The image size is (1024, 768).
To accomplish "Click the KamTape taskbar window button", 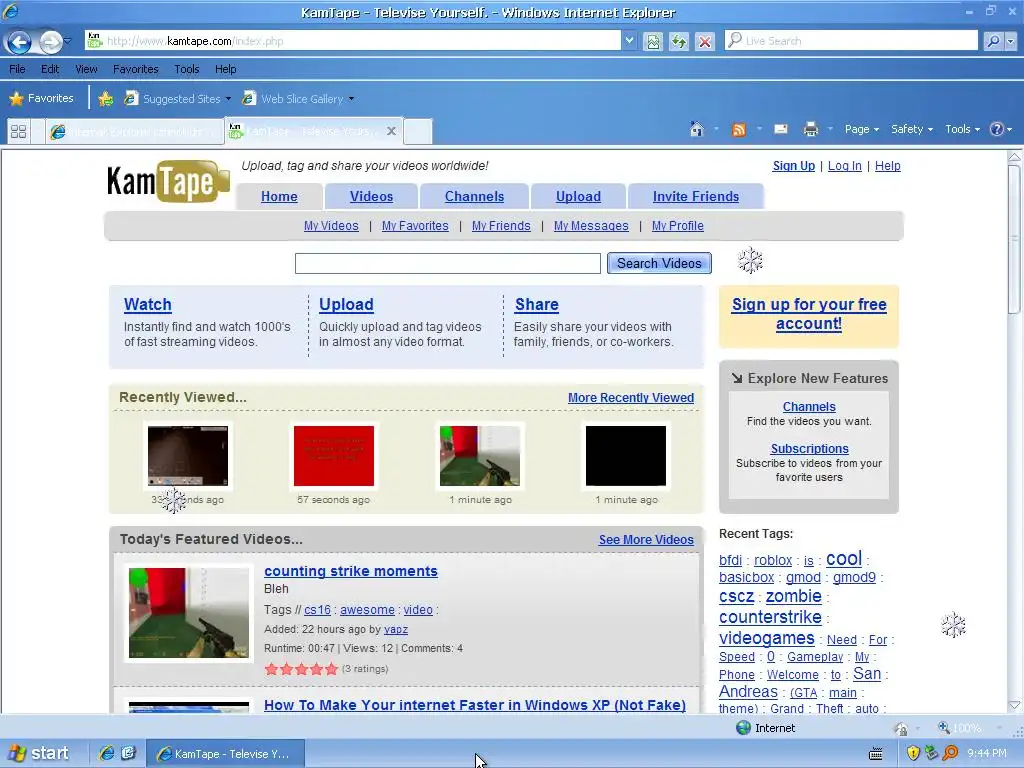I will 225,754.
